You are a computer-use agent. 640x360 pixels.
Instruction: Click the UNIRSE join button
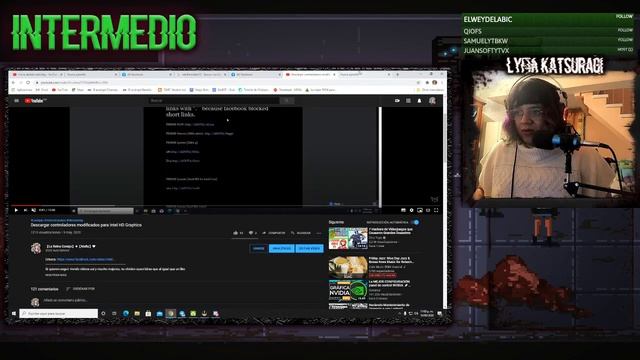[258, 248]
